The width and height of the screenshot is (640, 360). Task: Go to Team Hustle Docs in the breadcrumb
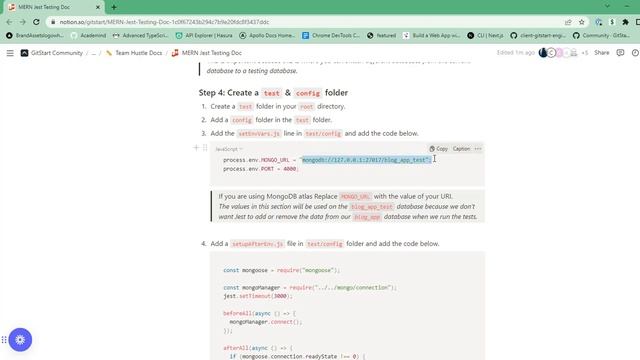click(139, 53)
